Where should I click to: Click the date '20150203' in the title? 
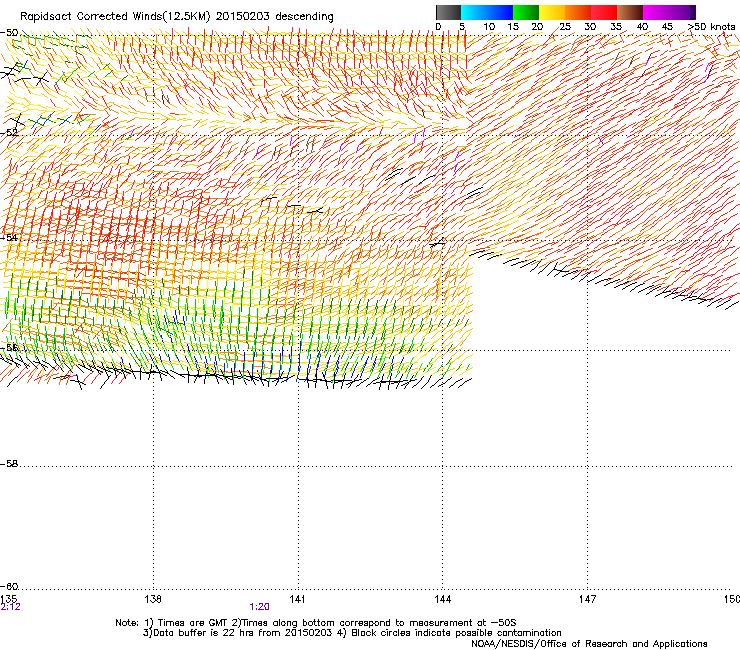pos(243,16)
